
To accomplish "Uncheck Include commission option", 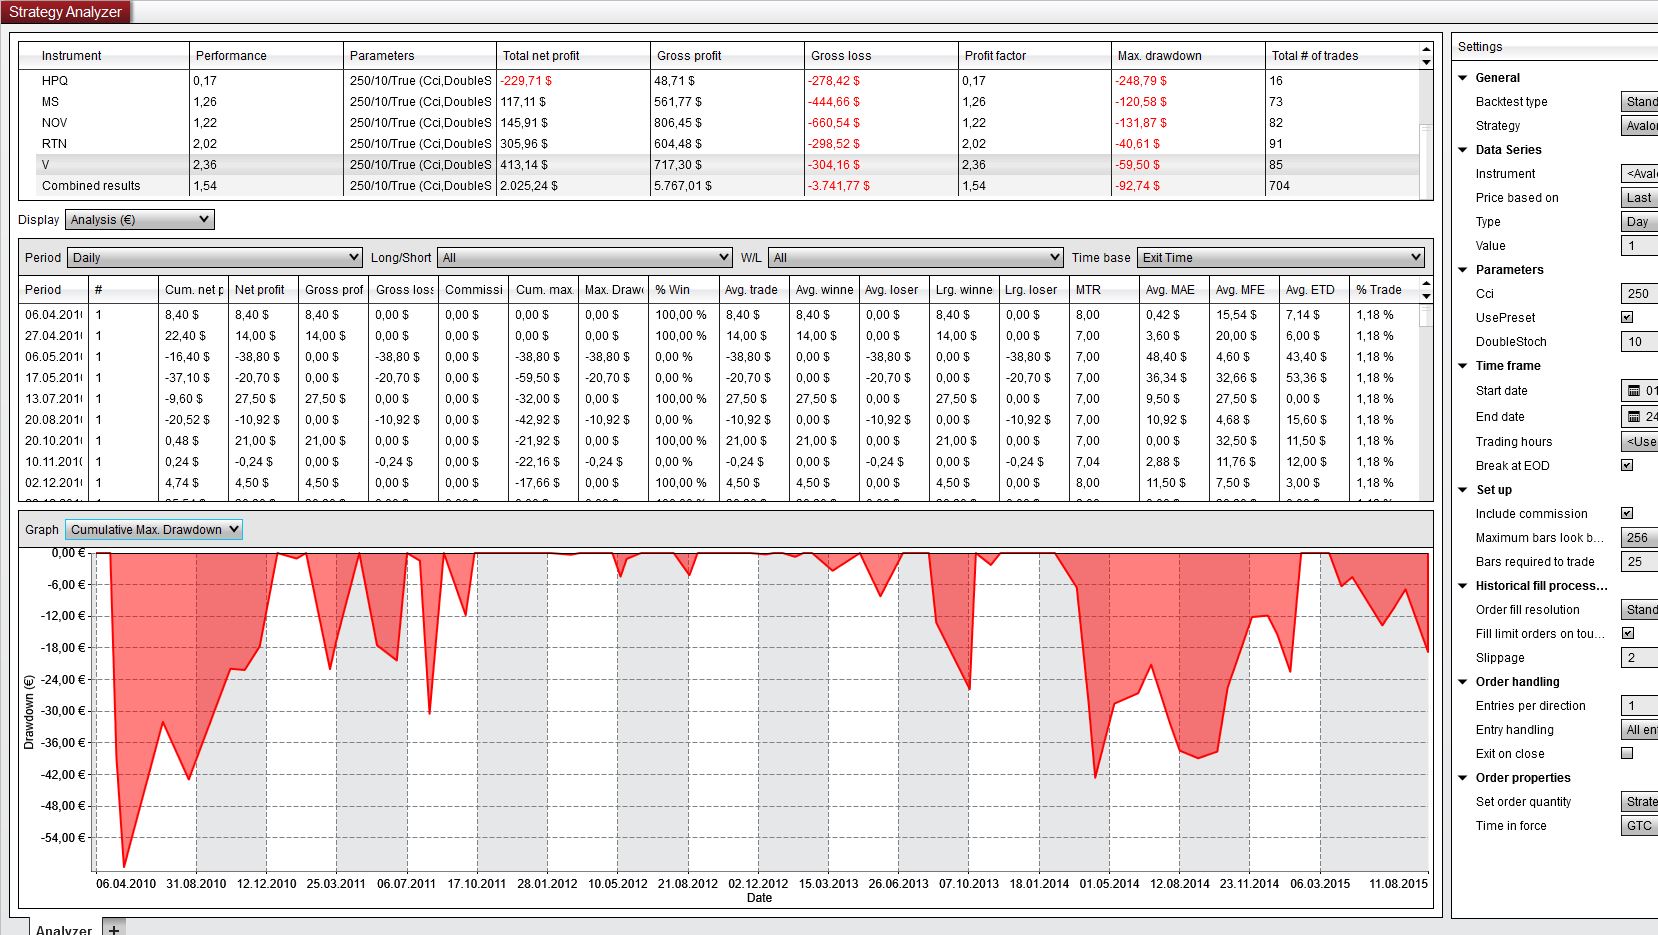I will pos(1627,514).
